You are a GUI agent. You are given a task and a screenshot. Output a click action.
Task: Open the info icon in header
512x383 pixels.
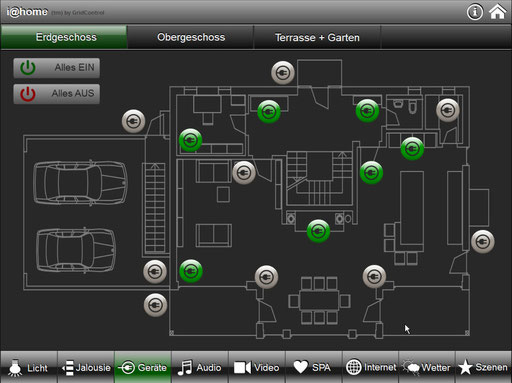[475, 12]
